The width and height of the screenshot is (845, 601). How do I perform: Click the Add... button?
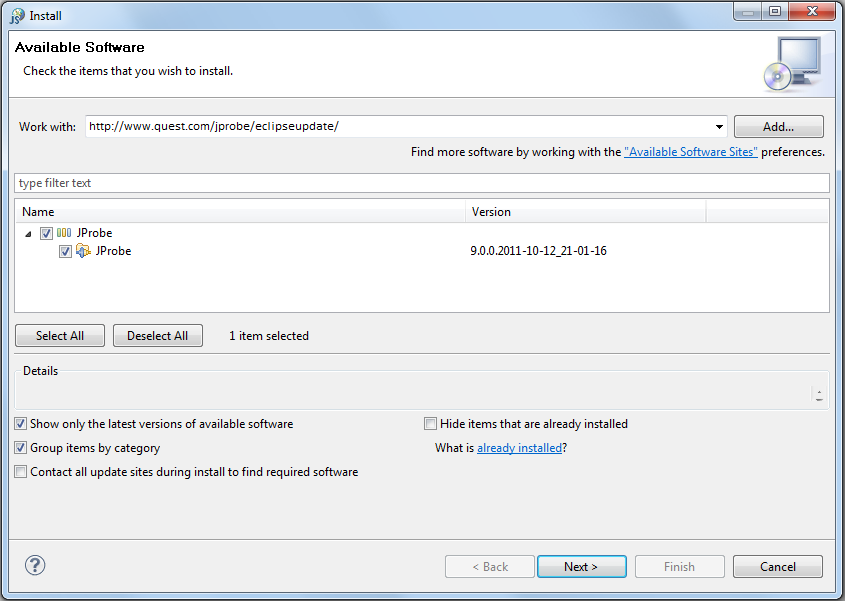tap(778, 127)
